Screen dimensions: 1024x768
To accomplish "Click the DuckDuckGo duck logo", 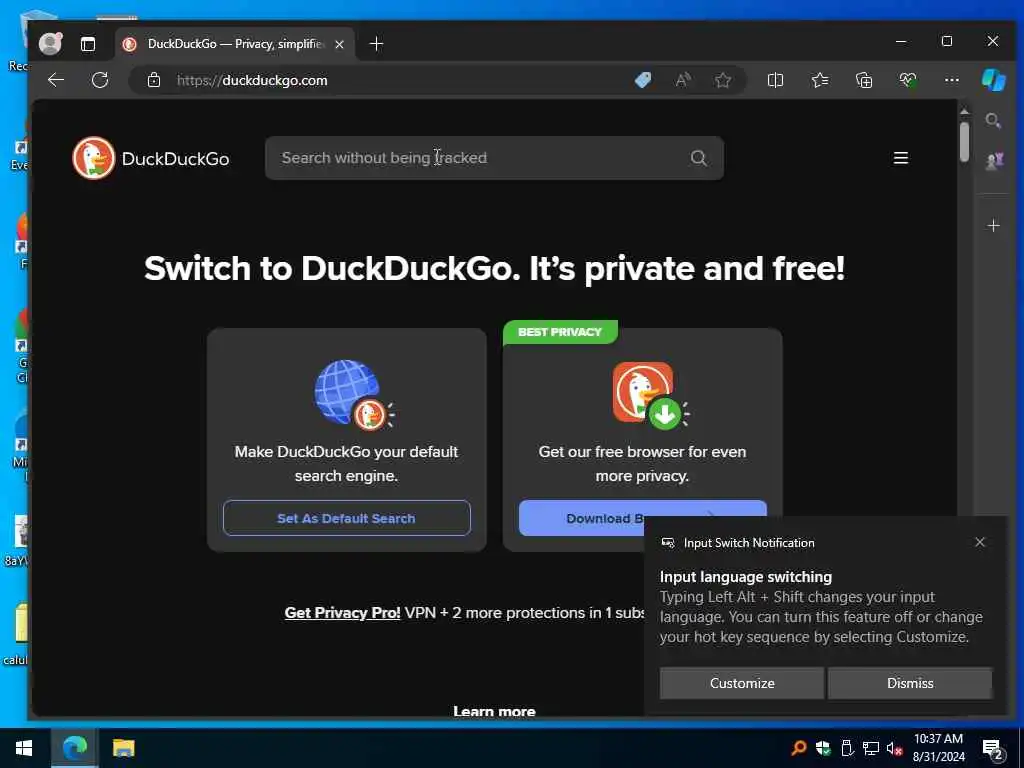I will click(x=93, y=158).
